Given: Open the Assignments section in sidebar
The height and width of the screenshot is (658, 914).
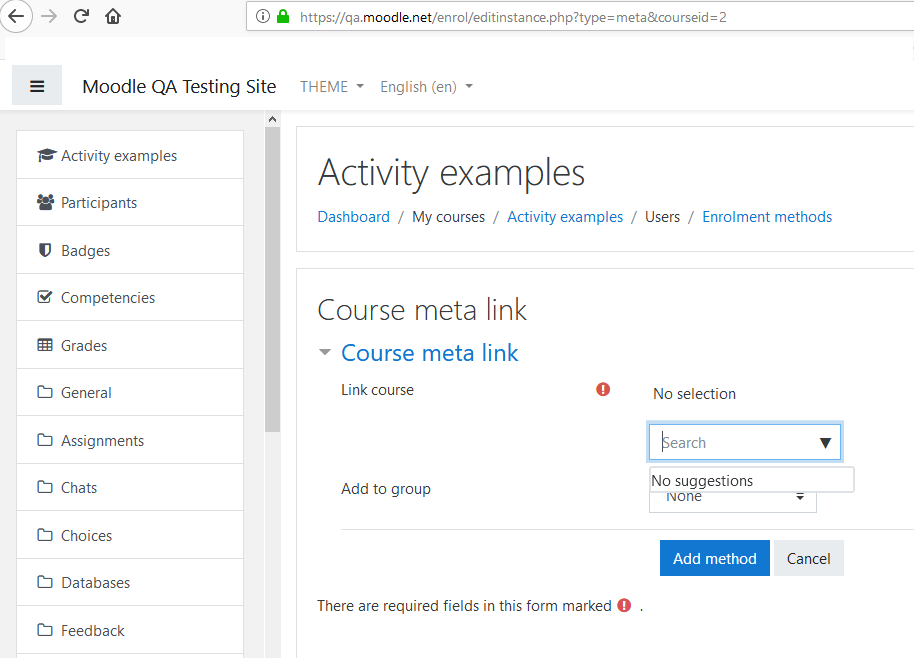Looking at the screenshot, I should (130, 440).
